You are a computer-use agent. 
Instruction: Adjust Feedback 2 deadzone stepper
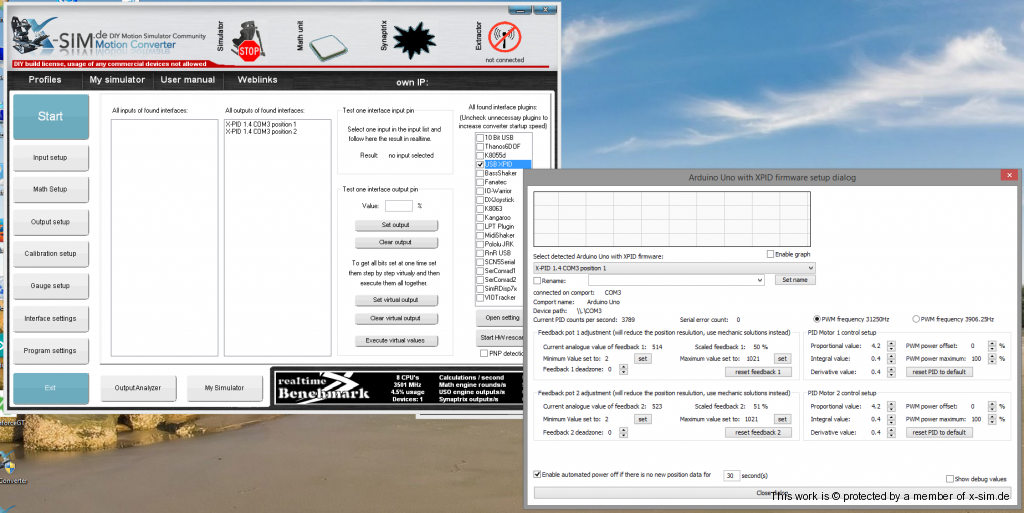point(623,432)
